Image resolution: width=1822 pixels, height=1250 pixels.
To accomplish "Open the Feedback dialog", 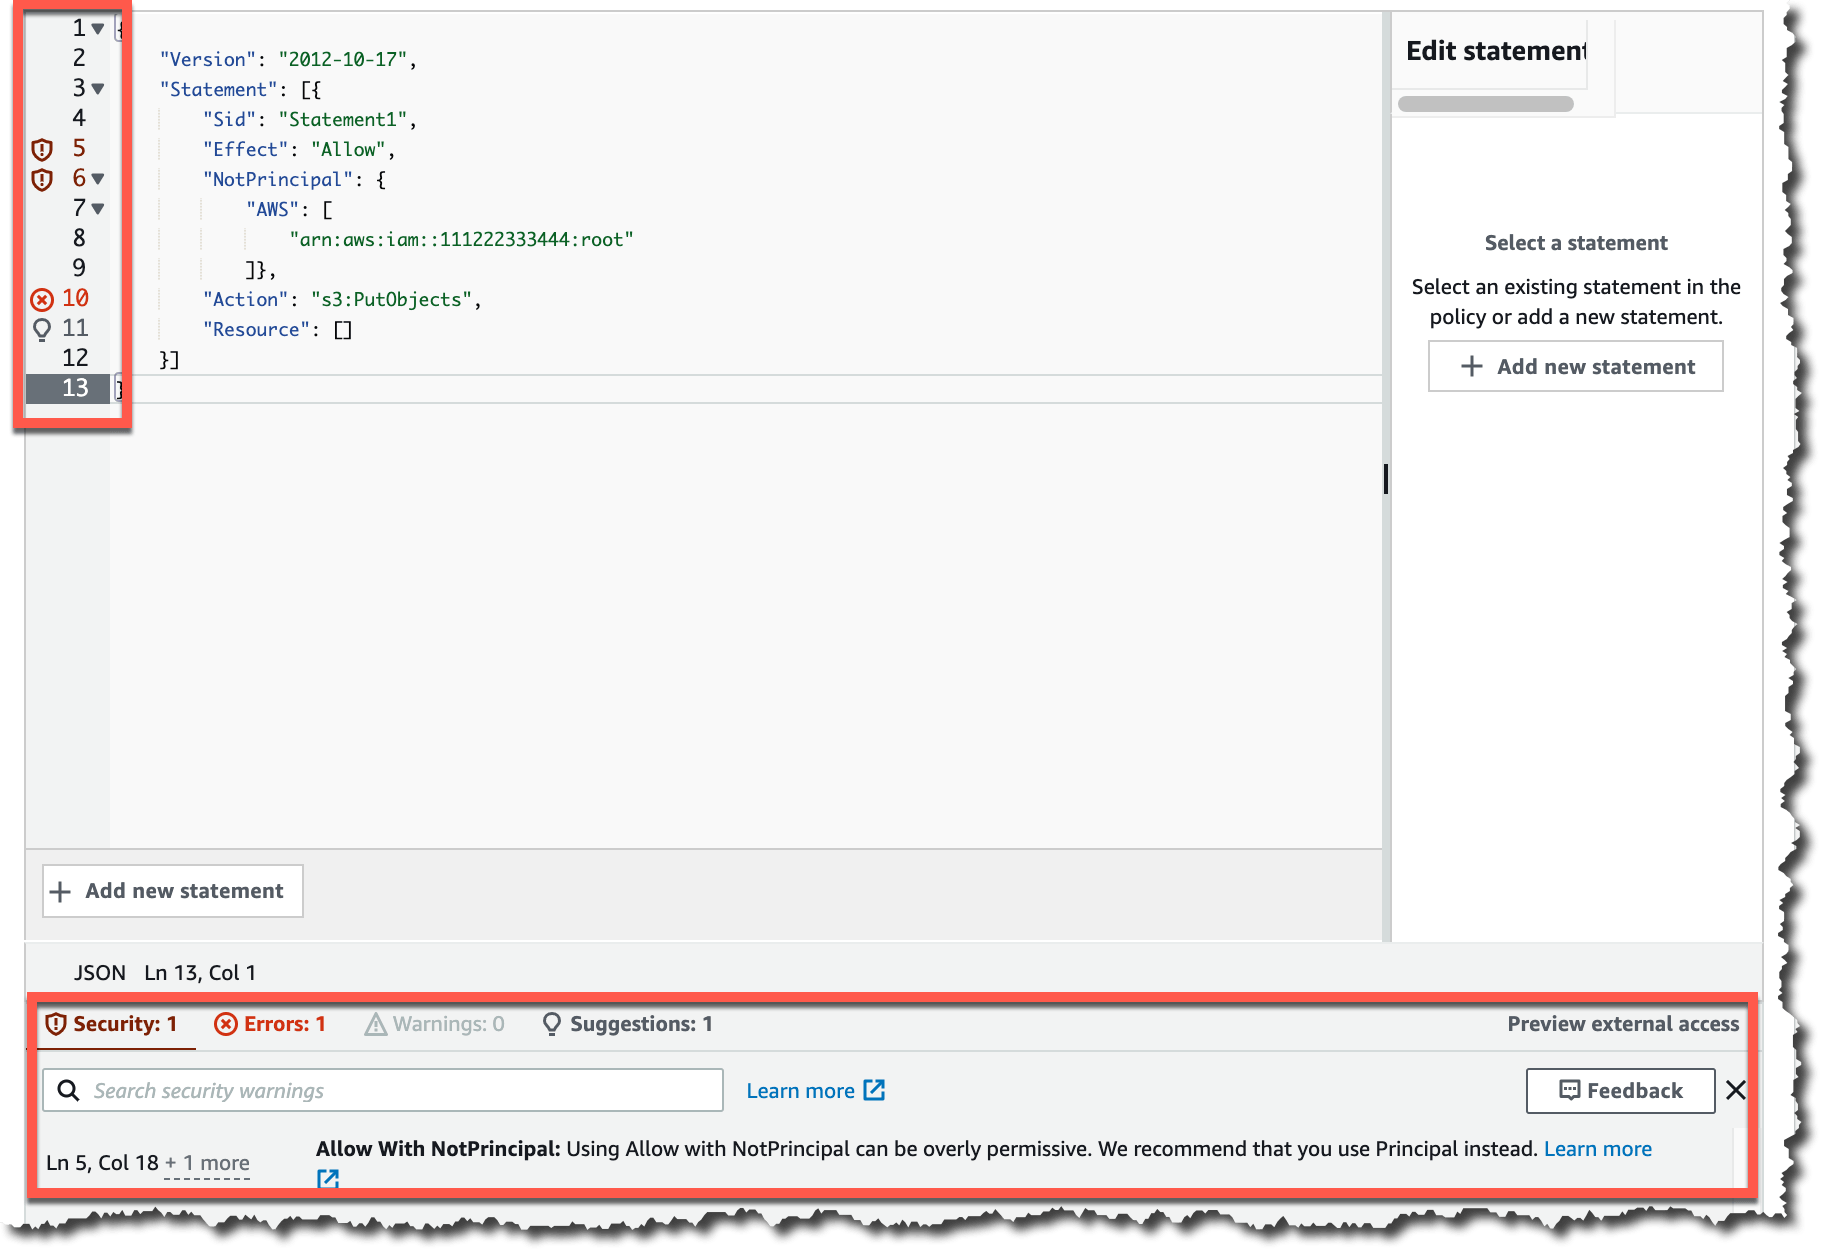I will (x=1619, y=1090).
